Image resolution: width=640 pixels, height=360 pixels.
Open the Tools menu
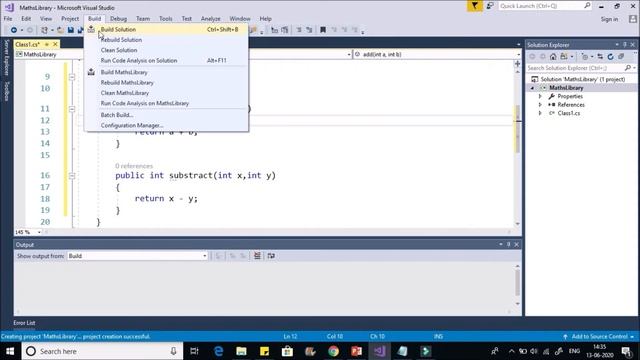tap(165, 19)
